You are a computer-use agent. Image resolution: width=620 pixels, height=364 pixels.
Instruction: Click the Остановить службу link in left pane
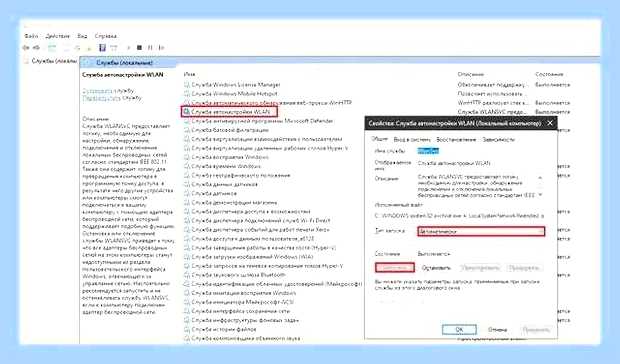click(108, 91)
